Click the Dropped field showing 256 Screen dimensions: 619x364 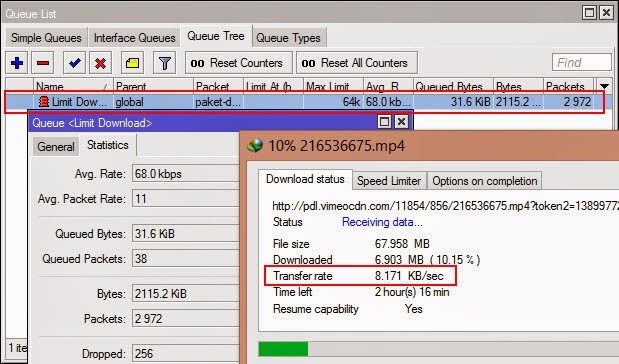(x=186, y=354)
